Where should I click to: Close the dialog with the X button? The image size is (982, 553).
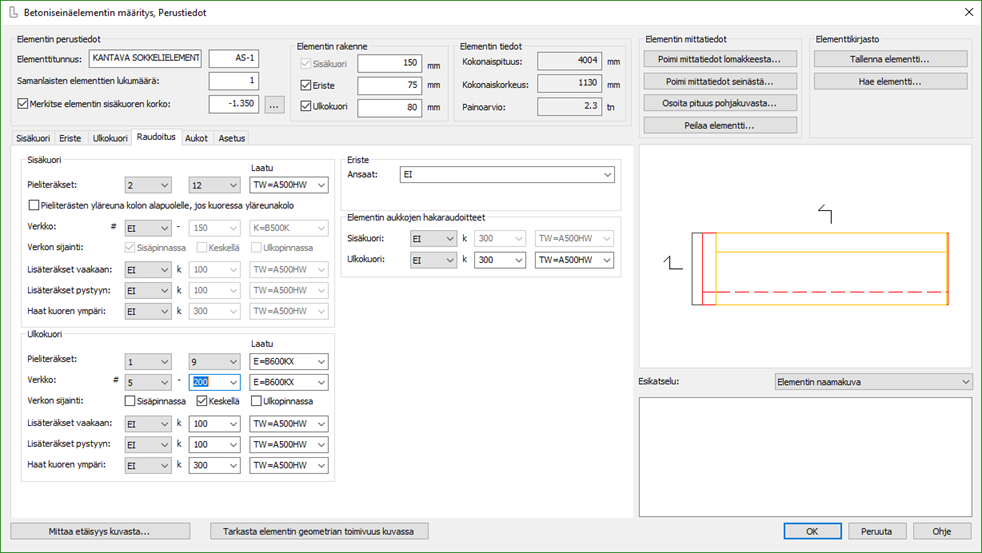[x=967, y=12]
